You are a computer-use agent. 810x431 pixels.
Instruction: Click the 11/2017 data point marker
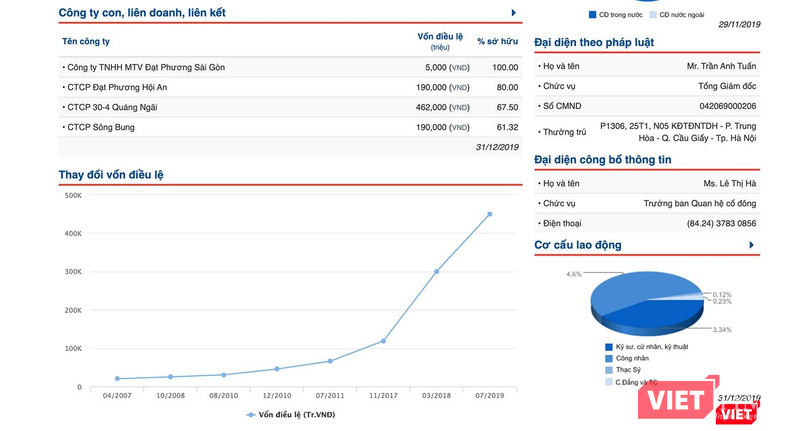[x=383, y=341]
